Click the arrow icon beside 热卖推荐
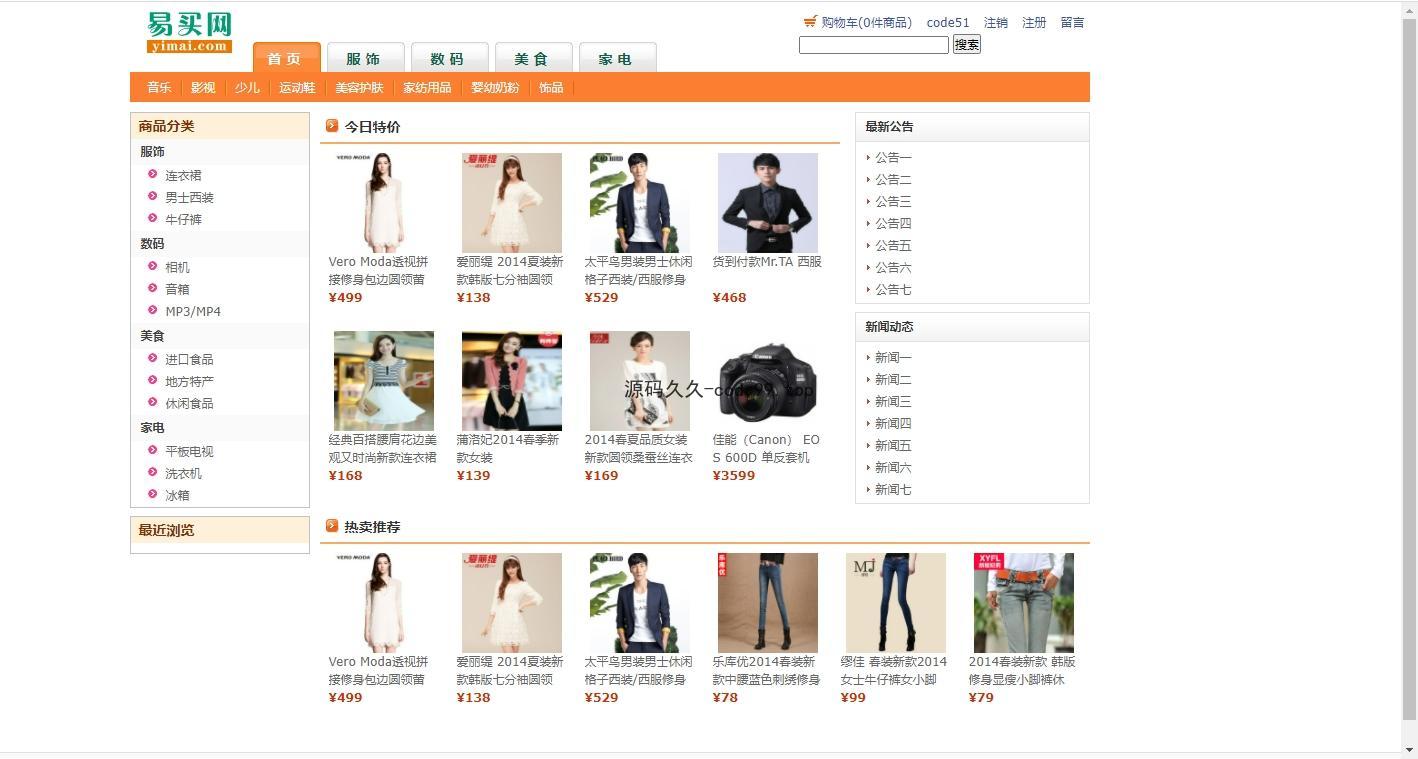The width and height of the screenshot is (1418, 759). point(332,525)
